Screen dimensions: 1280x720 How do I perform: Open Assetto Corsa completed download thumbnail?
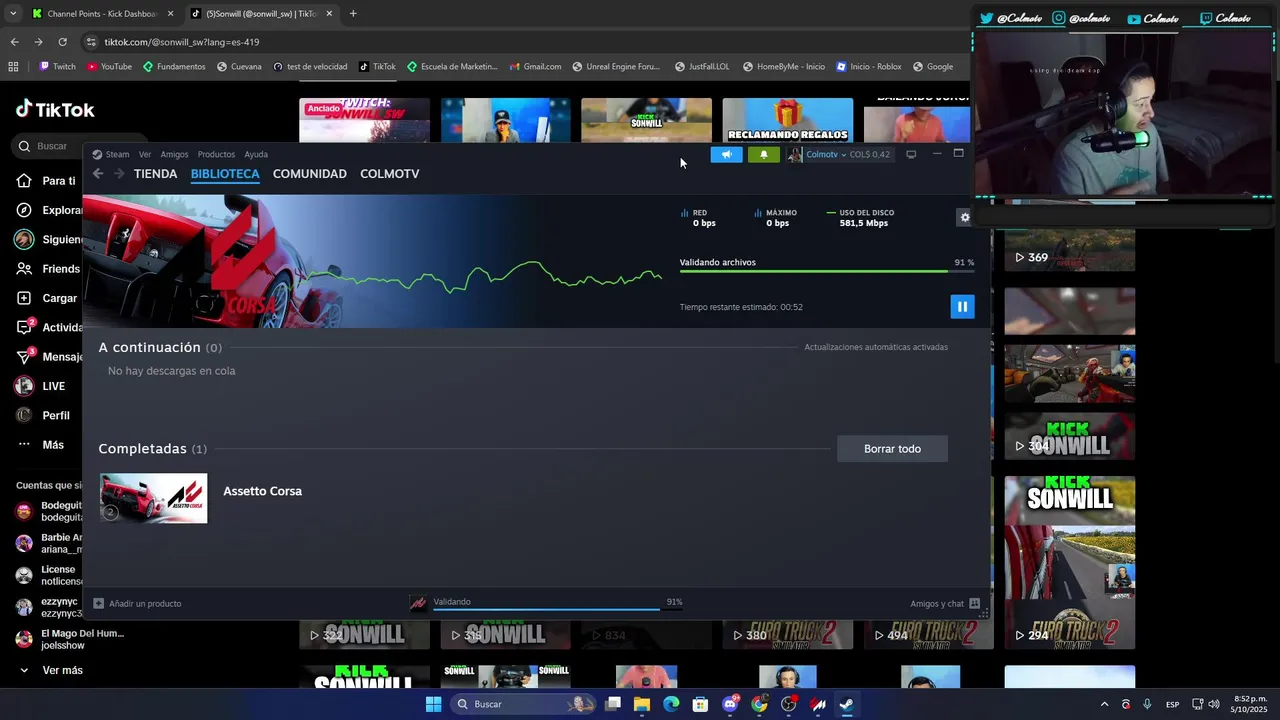point(154,498)
